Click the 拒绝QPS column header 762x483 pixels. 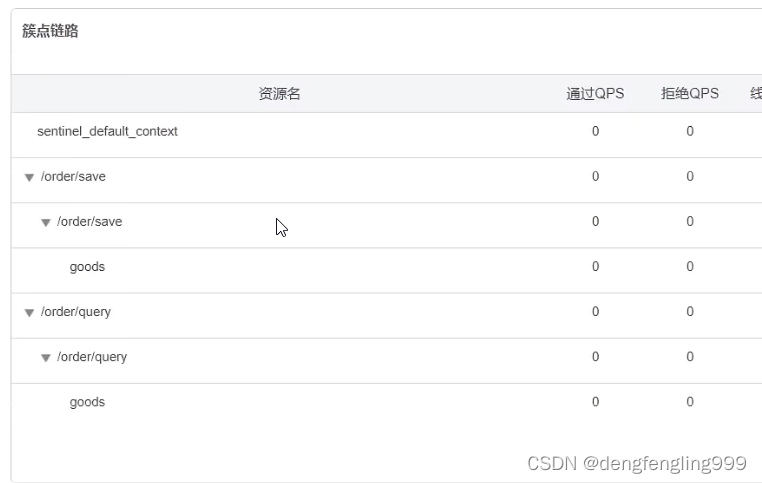tap(690, 94)
